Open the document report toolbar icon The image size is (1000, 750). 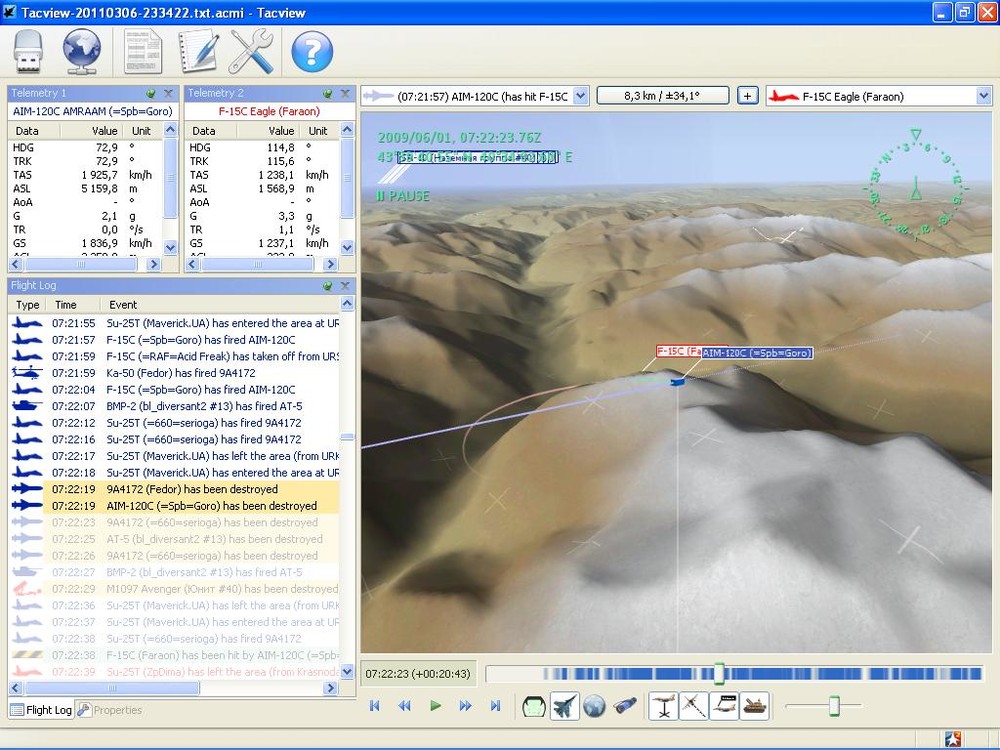(142, 52)
